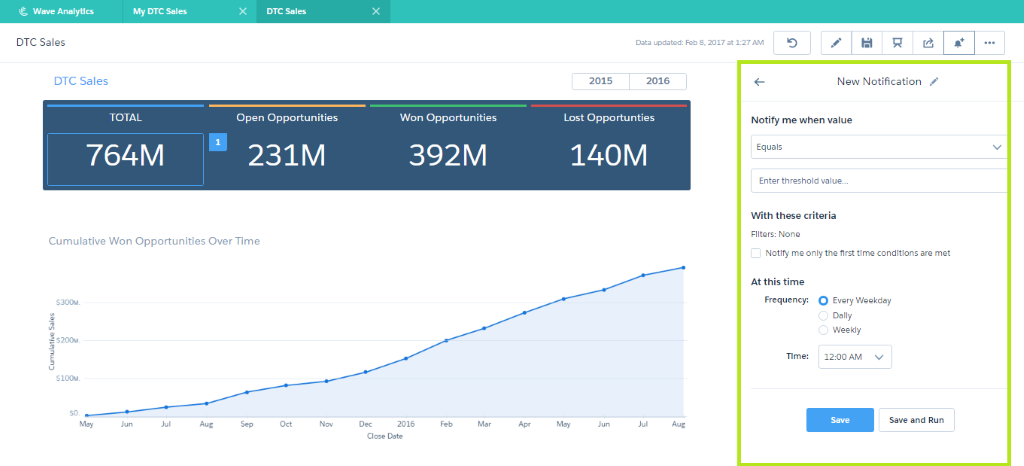
Task: Click the bell notification icon
Action: click(959, 43)
